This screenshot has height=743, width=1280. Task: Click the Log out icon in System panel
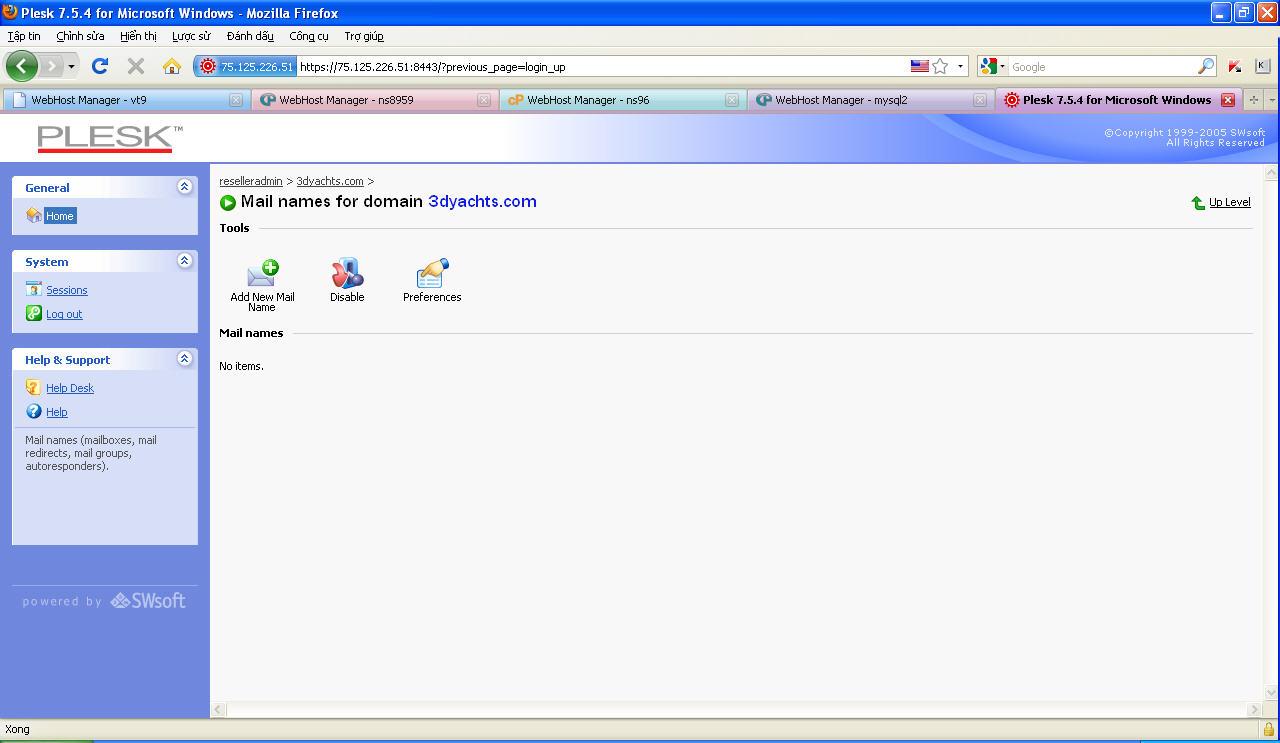34,313
